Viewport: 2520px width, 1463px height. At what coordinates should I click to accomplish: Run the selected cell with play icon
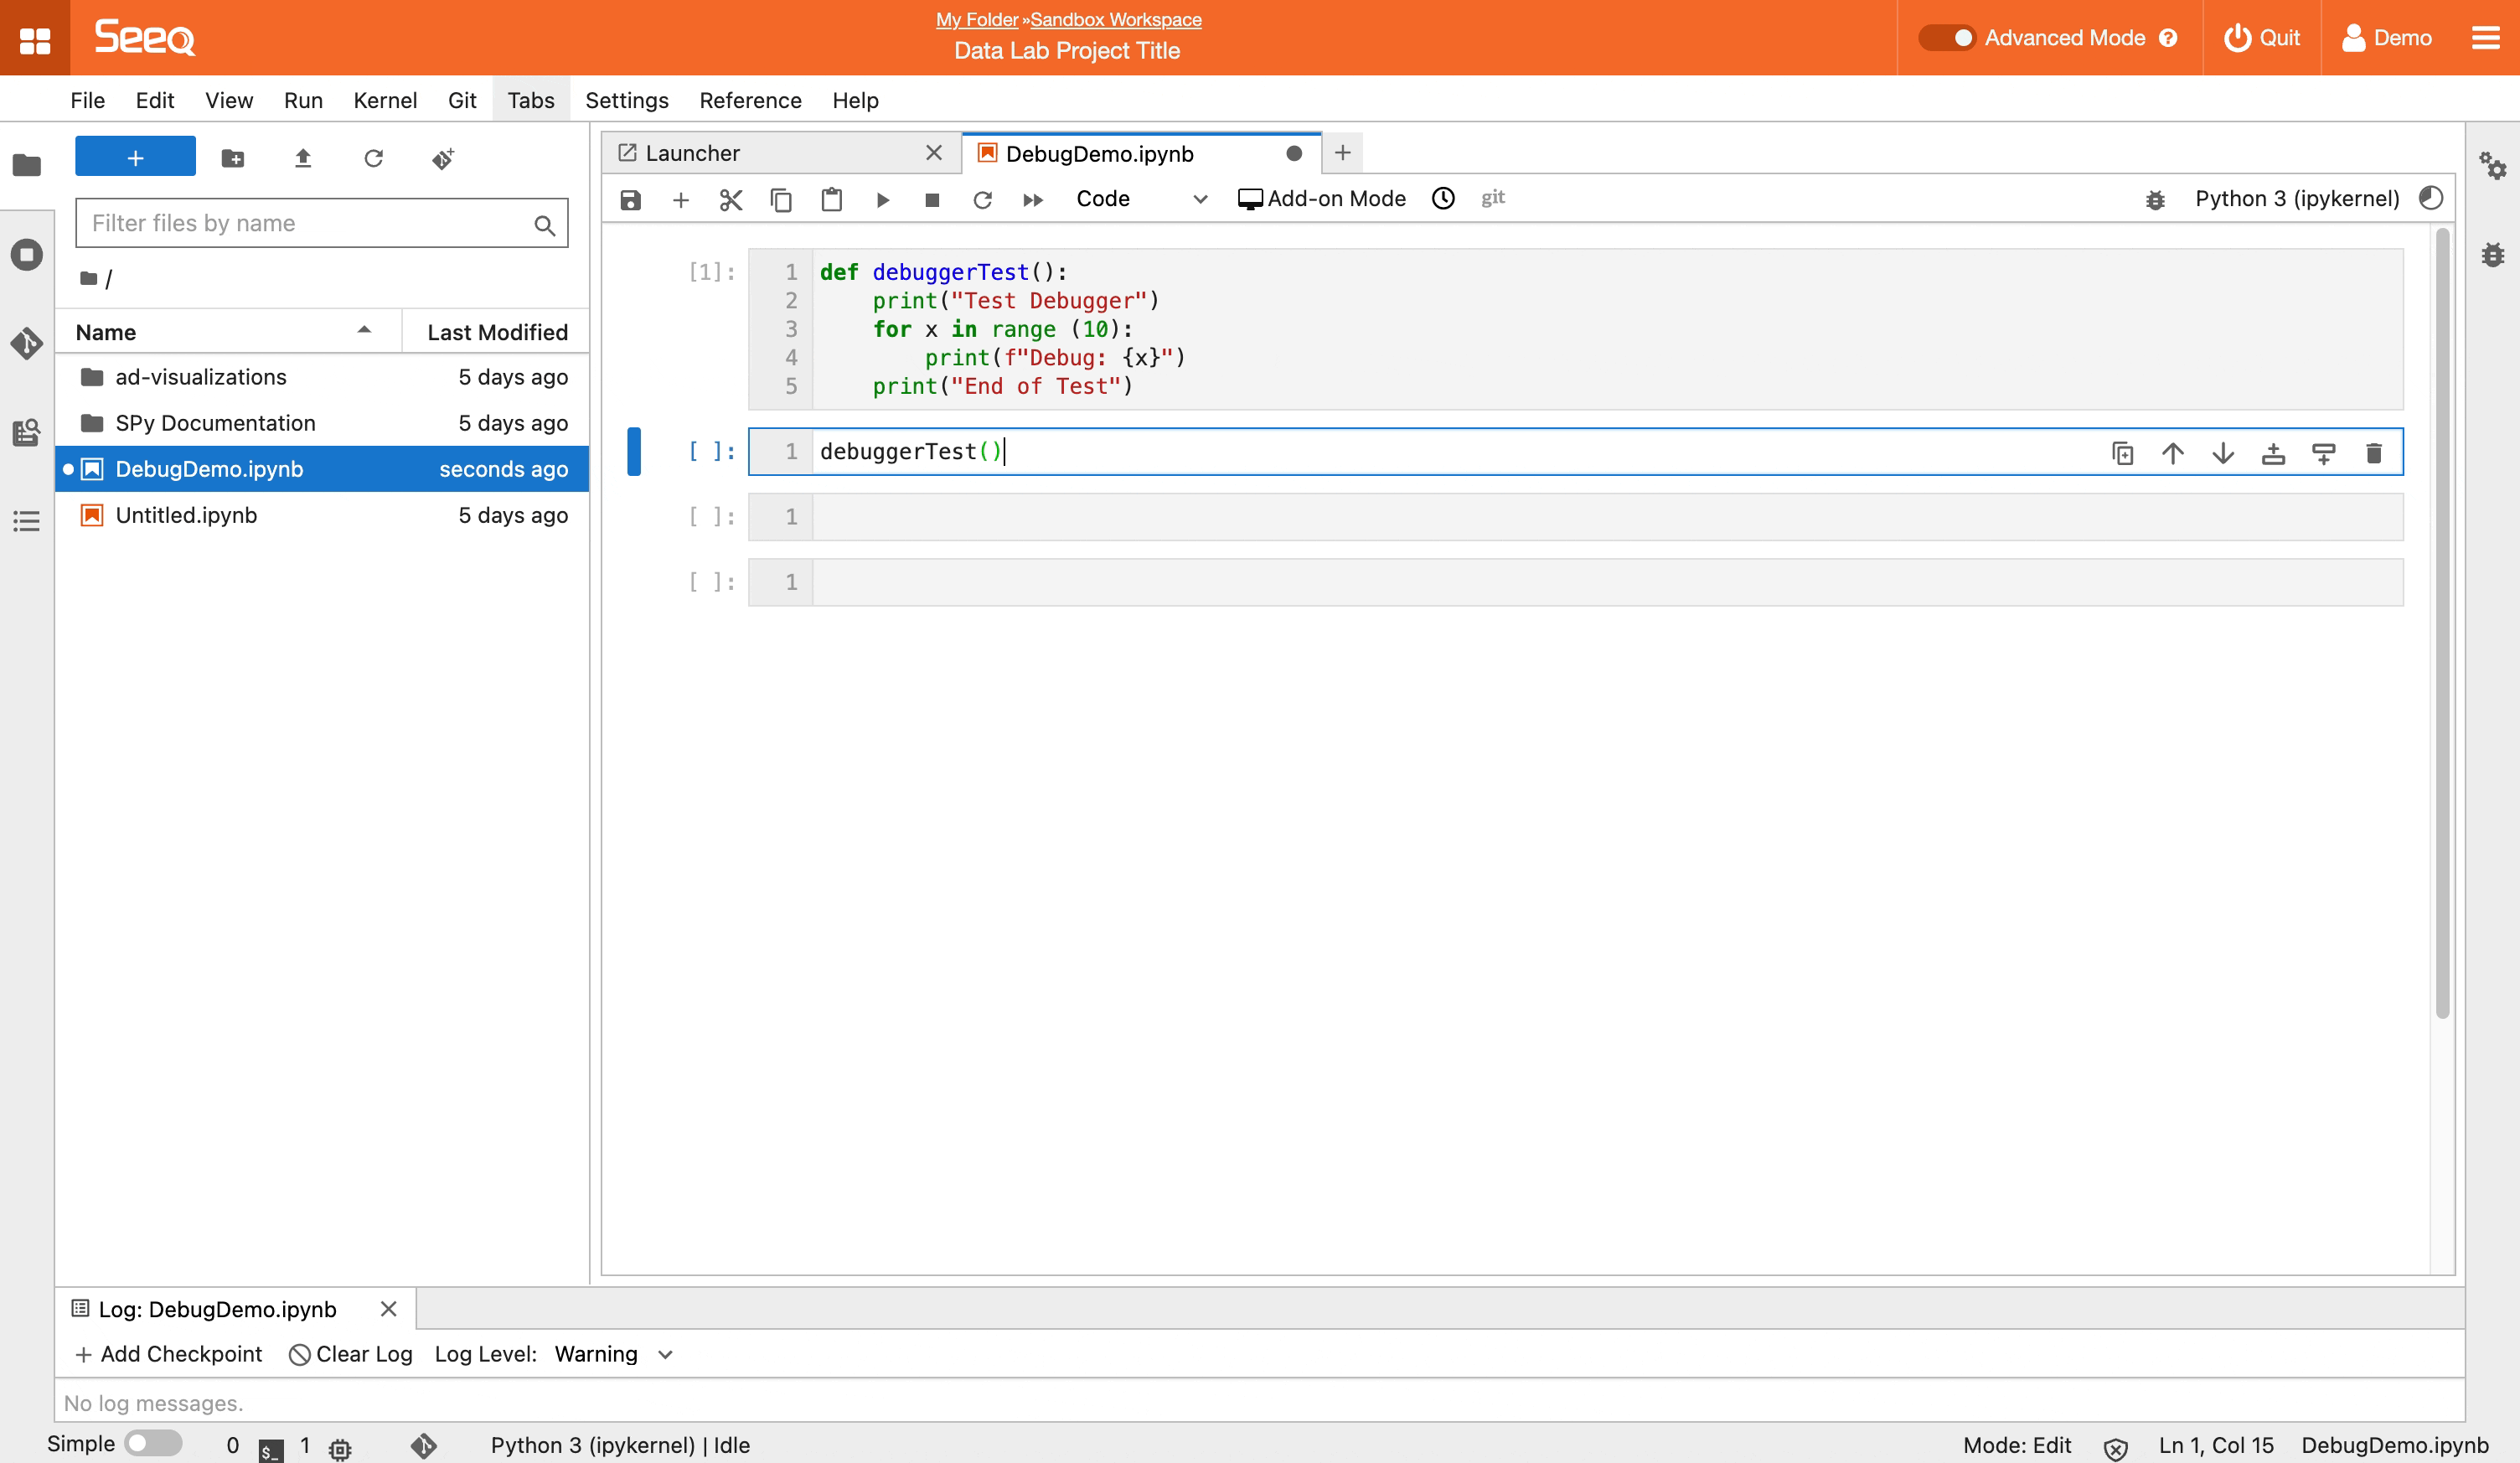tap(882, 200)
